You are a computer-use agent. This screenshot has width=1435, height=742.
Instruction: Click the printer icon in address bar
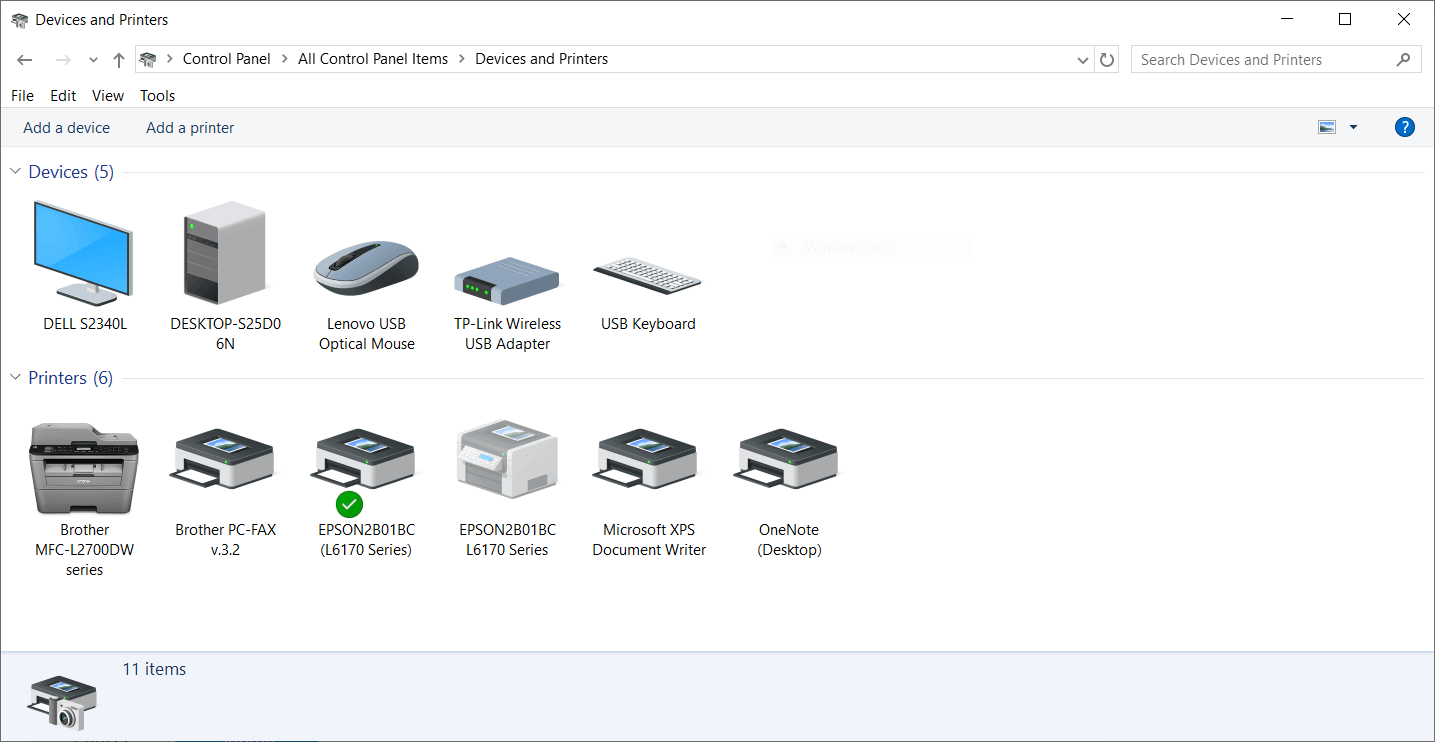point(148,59)
